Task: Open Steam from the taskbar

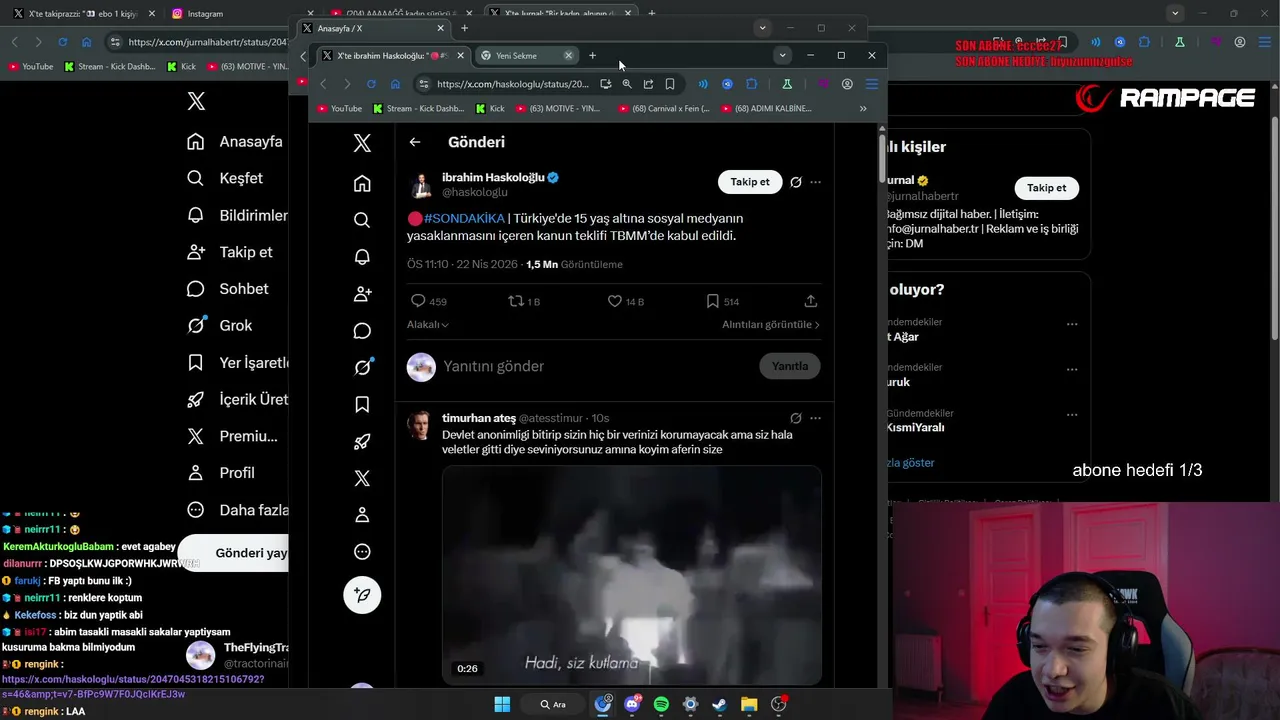Action: point(719,704)
